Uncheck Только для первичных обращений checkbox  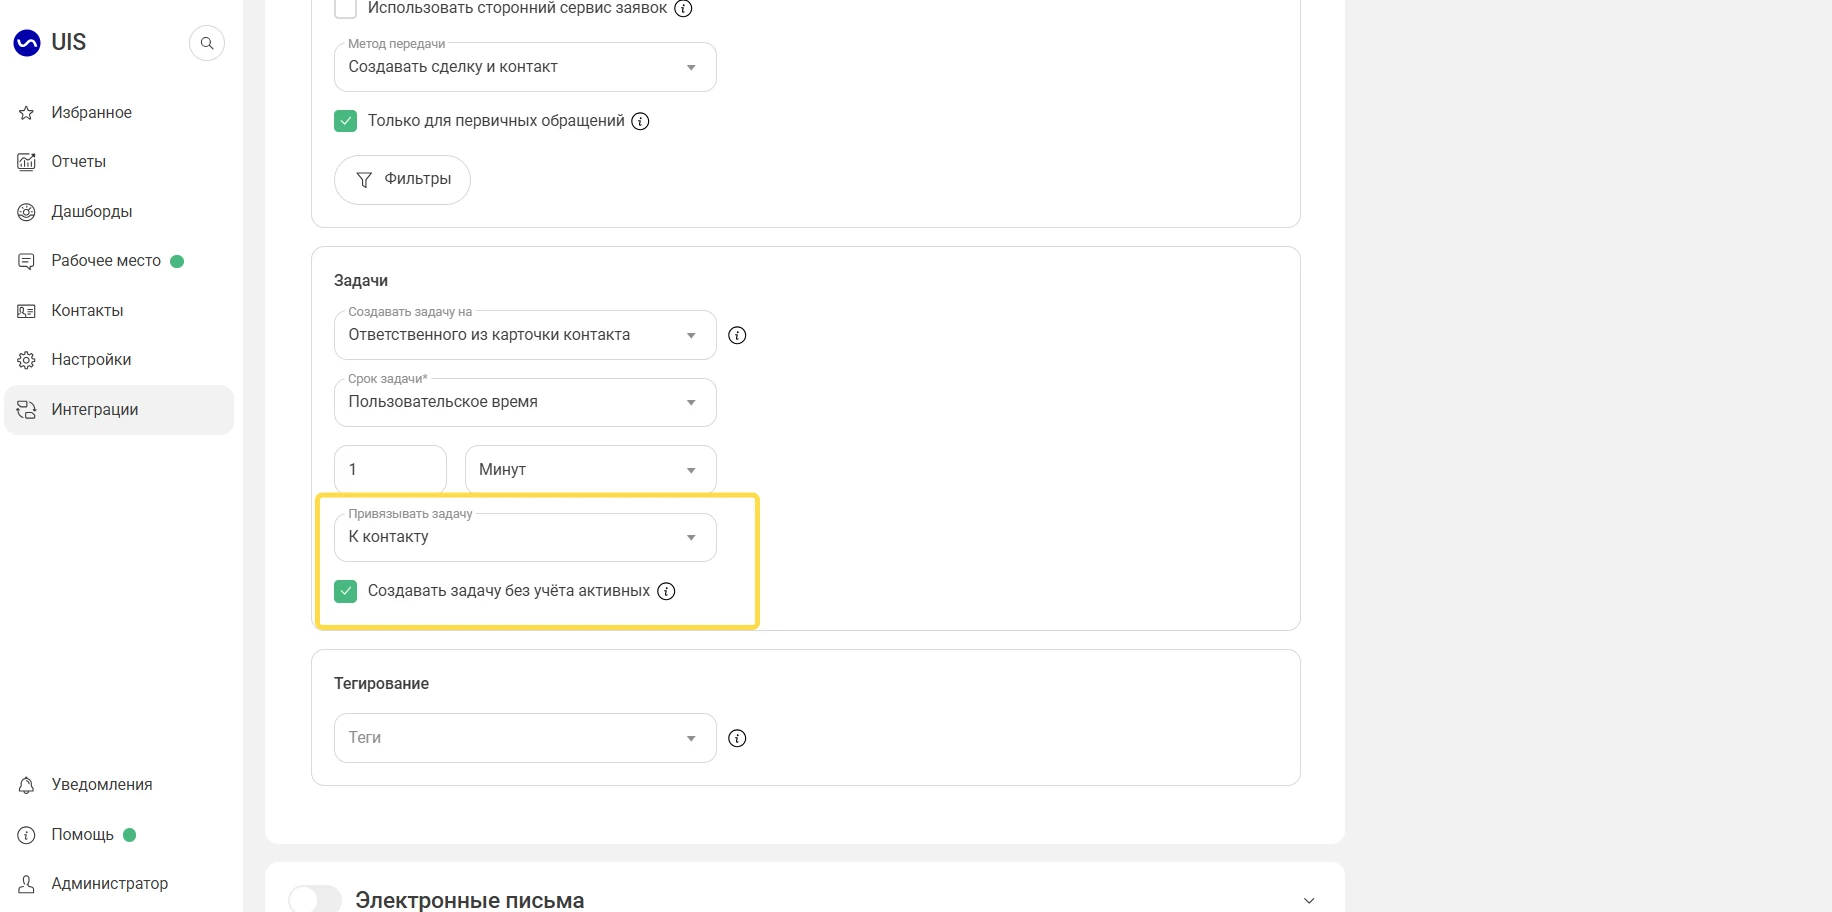[x=345, y=121]
